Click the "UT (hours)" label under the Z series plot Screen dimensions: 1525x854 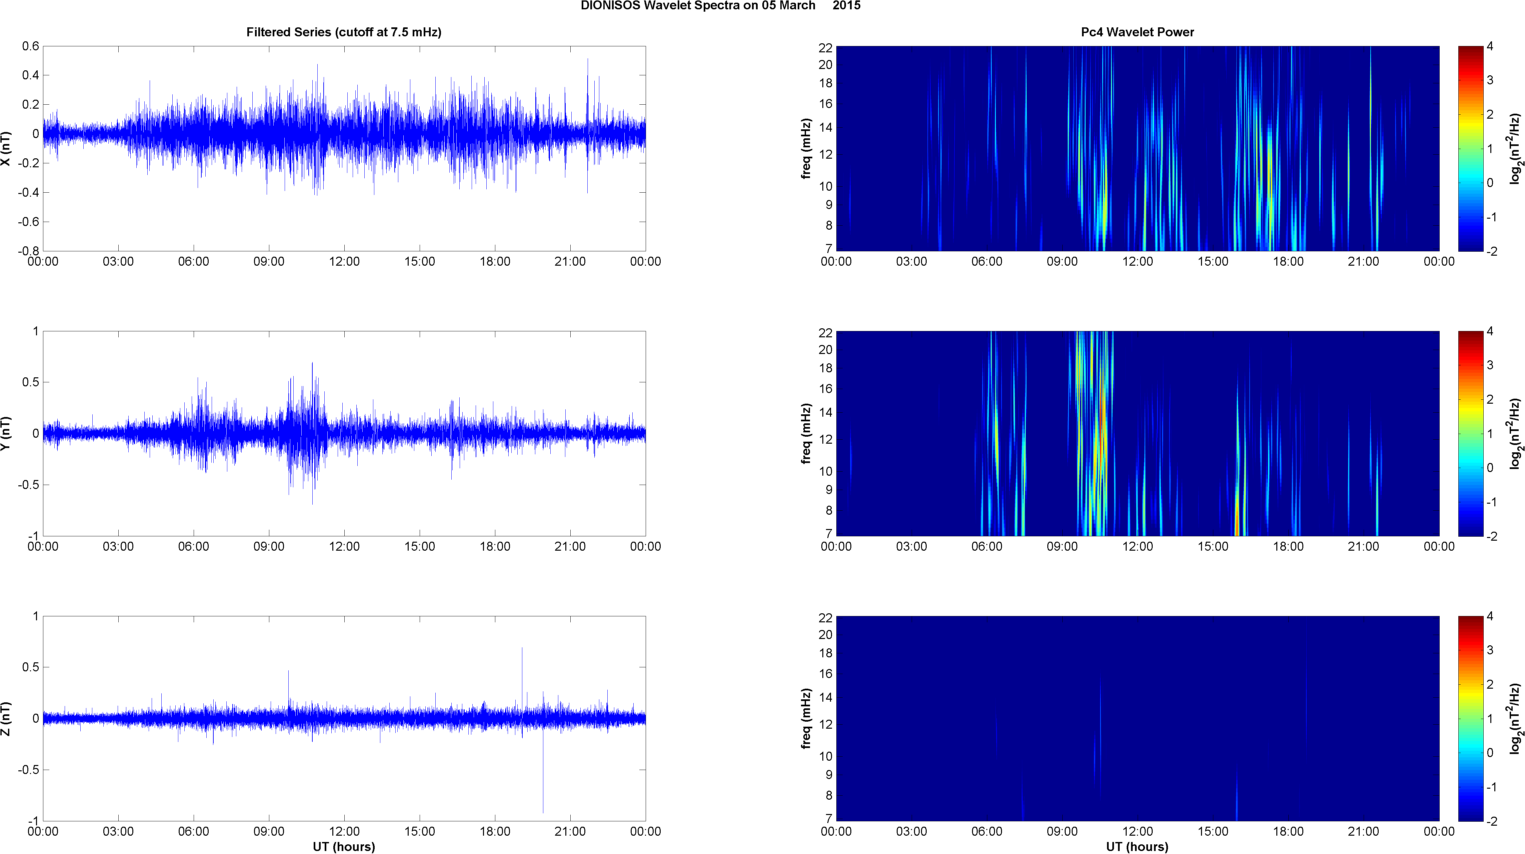pos(344,846)
